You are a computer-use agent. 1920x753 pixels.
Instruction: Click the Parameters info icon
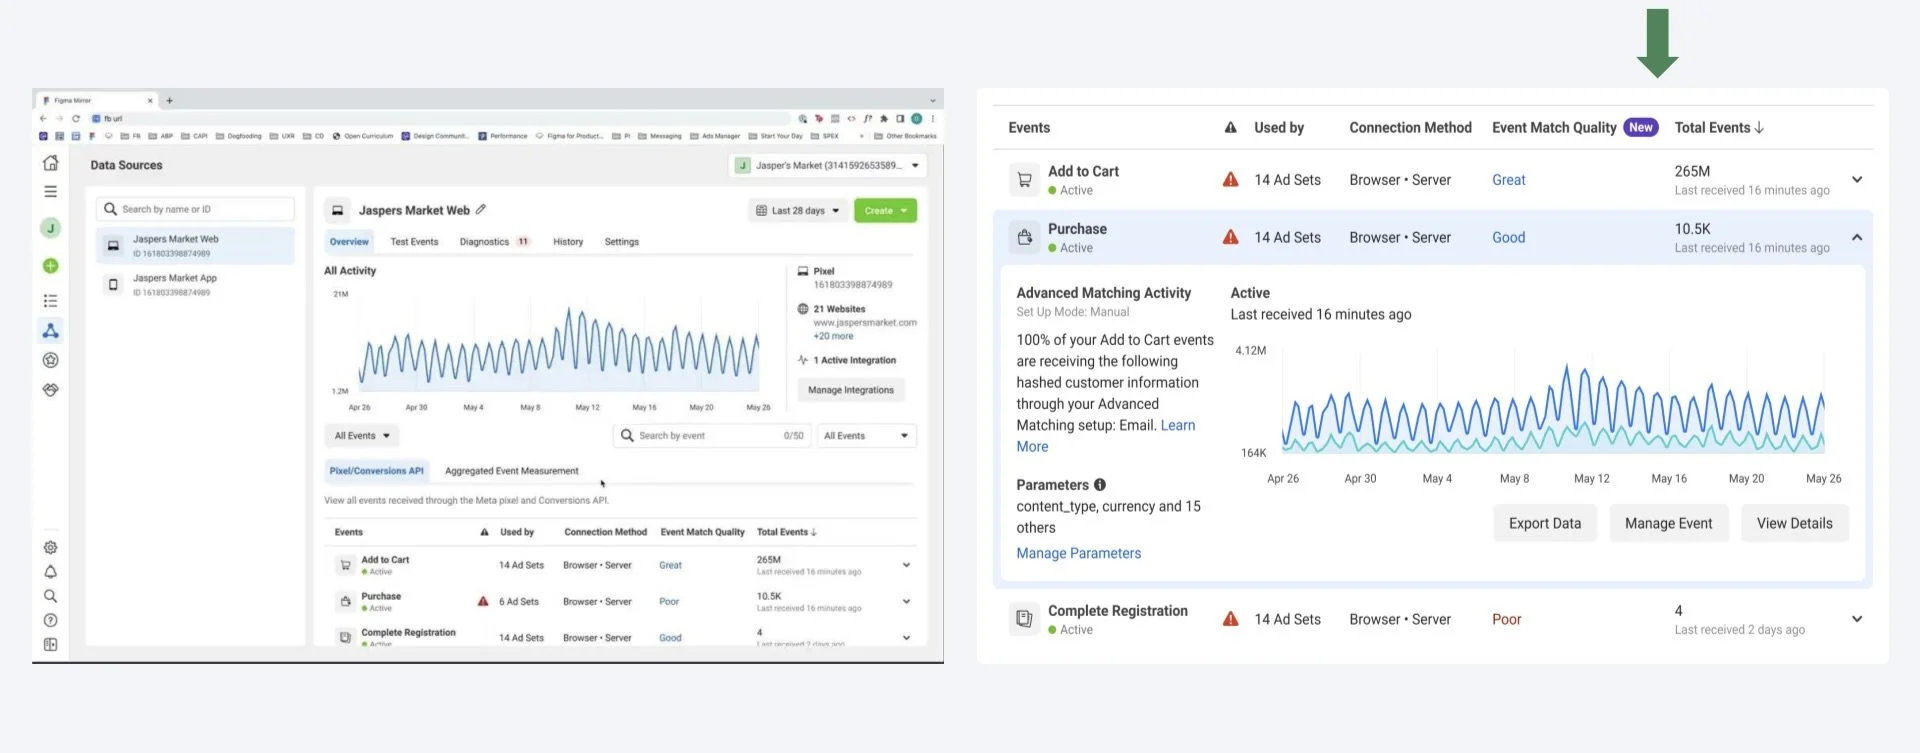pyautogui.click(x=1100, y=484)
